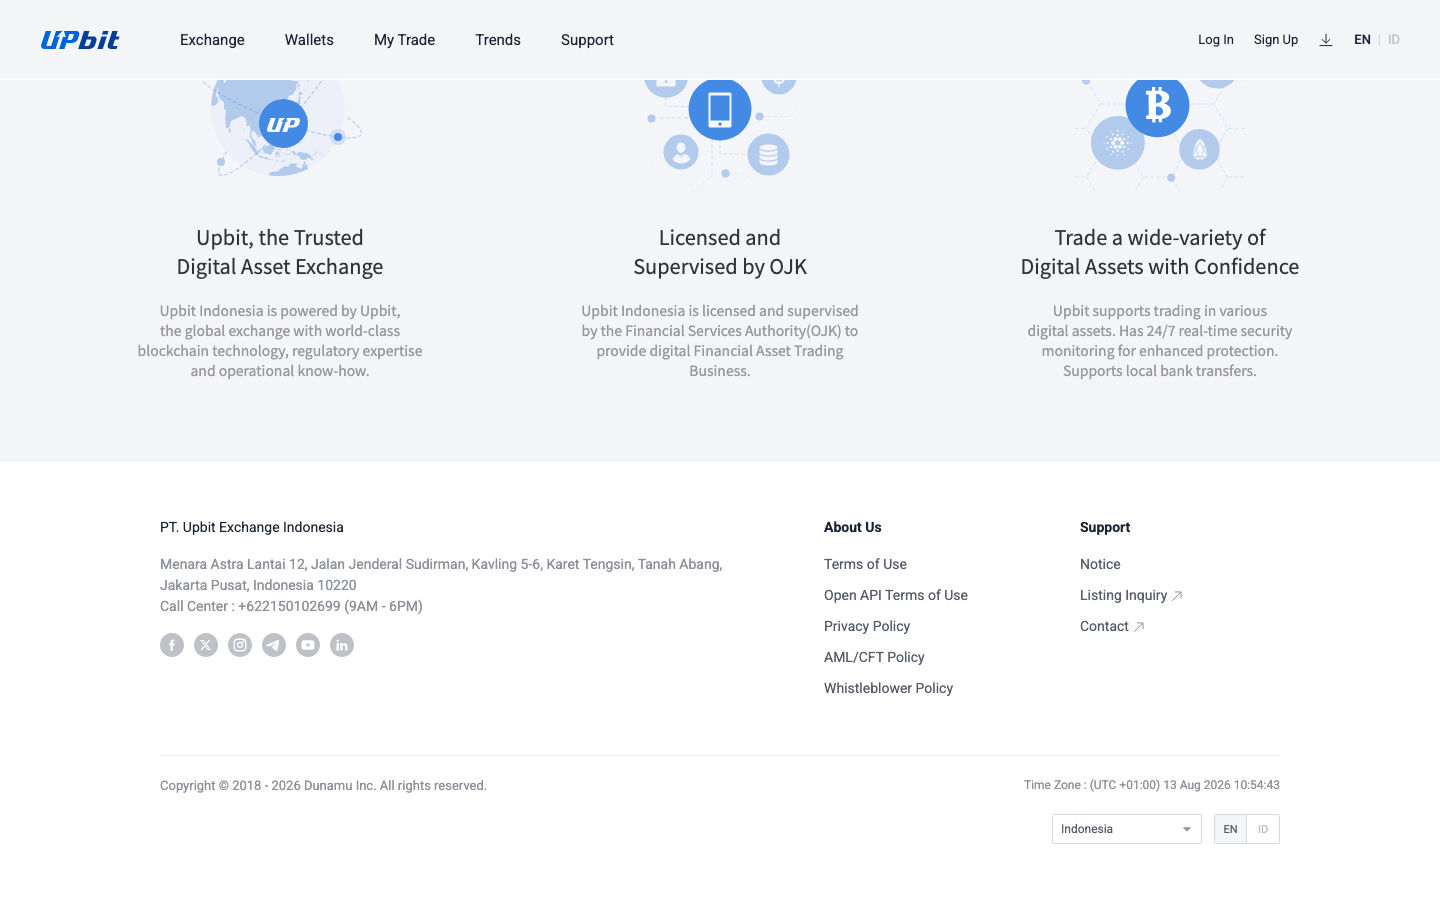Screen dimensions: 1440x900
Task: Click the Bitcoin assets illustration
Action: tap(1160, 134)
